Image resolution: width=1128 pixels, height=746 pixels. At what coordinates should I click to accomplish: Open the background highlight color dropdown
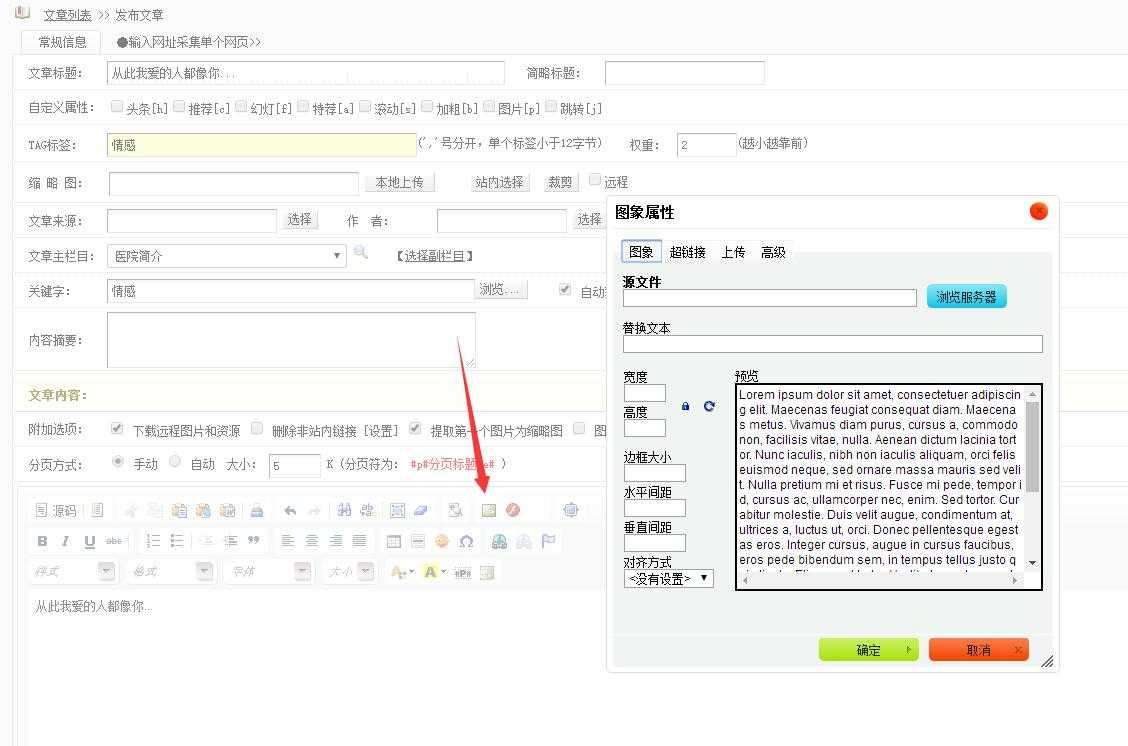pos(435,573)
